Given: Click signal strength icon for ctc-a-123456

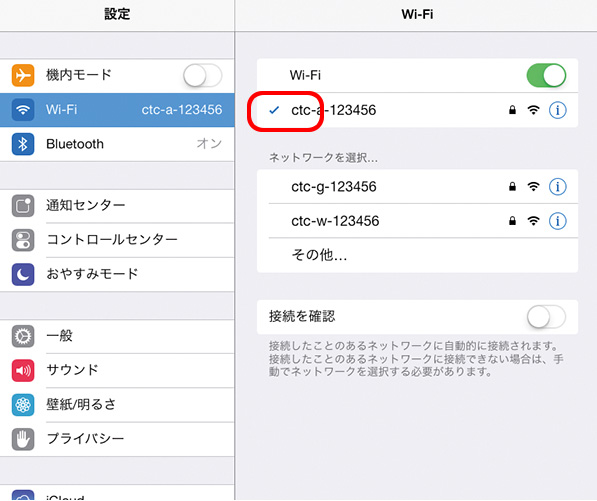Looking at the screenshot, I should 533,110.
